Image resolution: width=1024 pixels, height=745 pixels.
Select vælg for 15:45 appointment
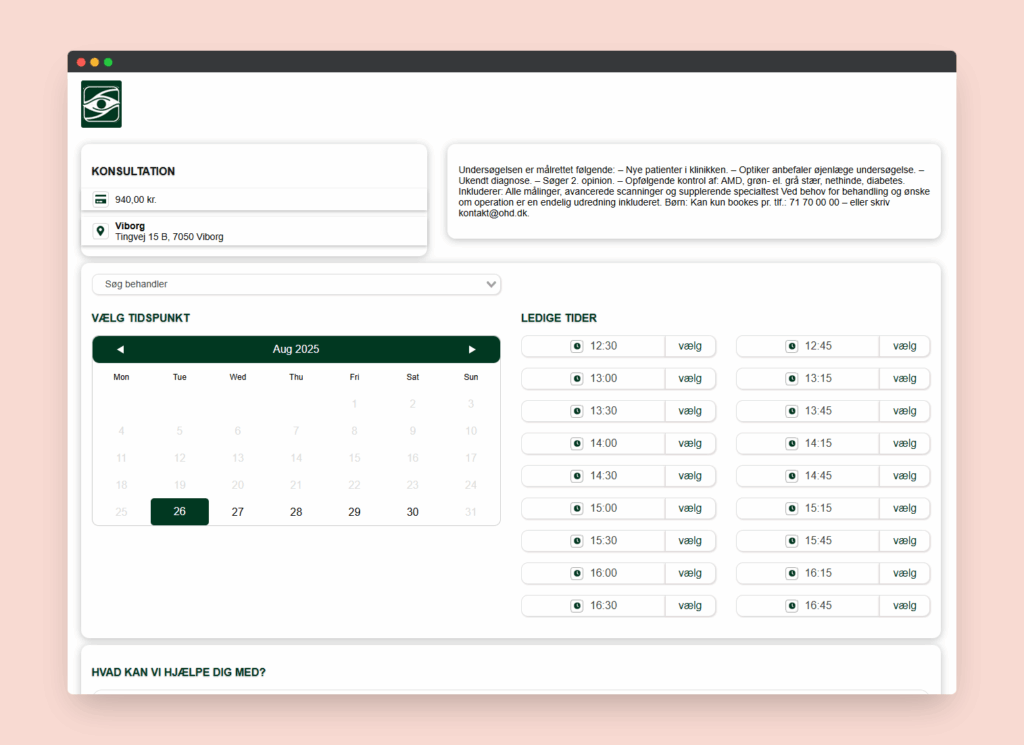pos(904,541)
